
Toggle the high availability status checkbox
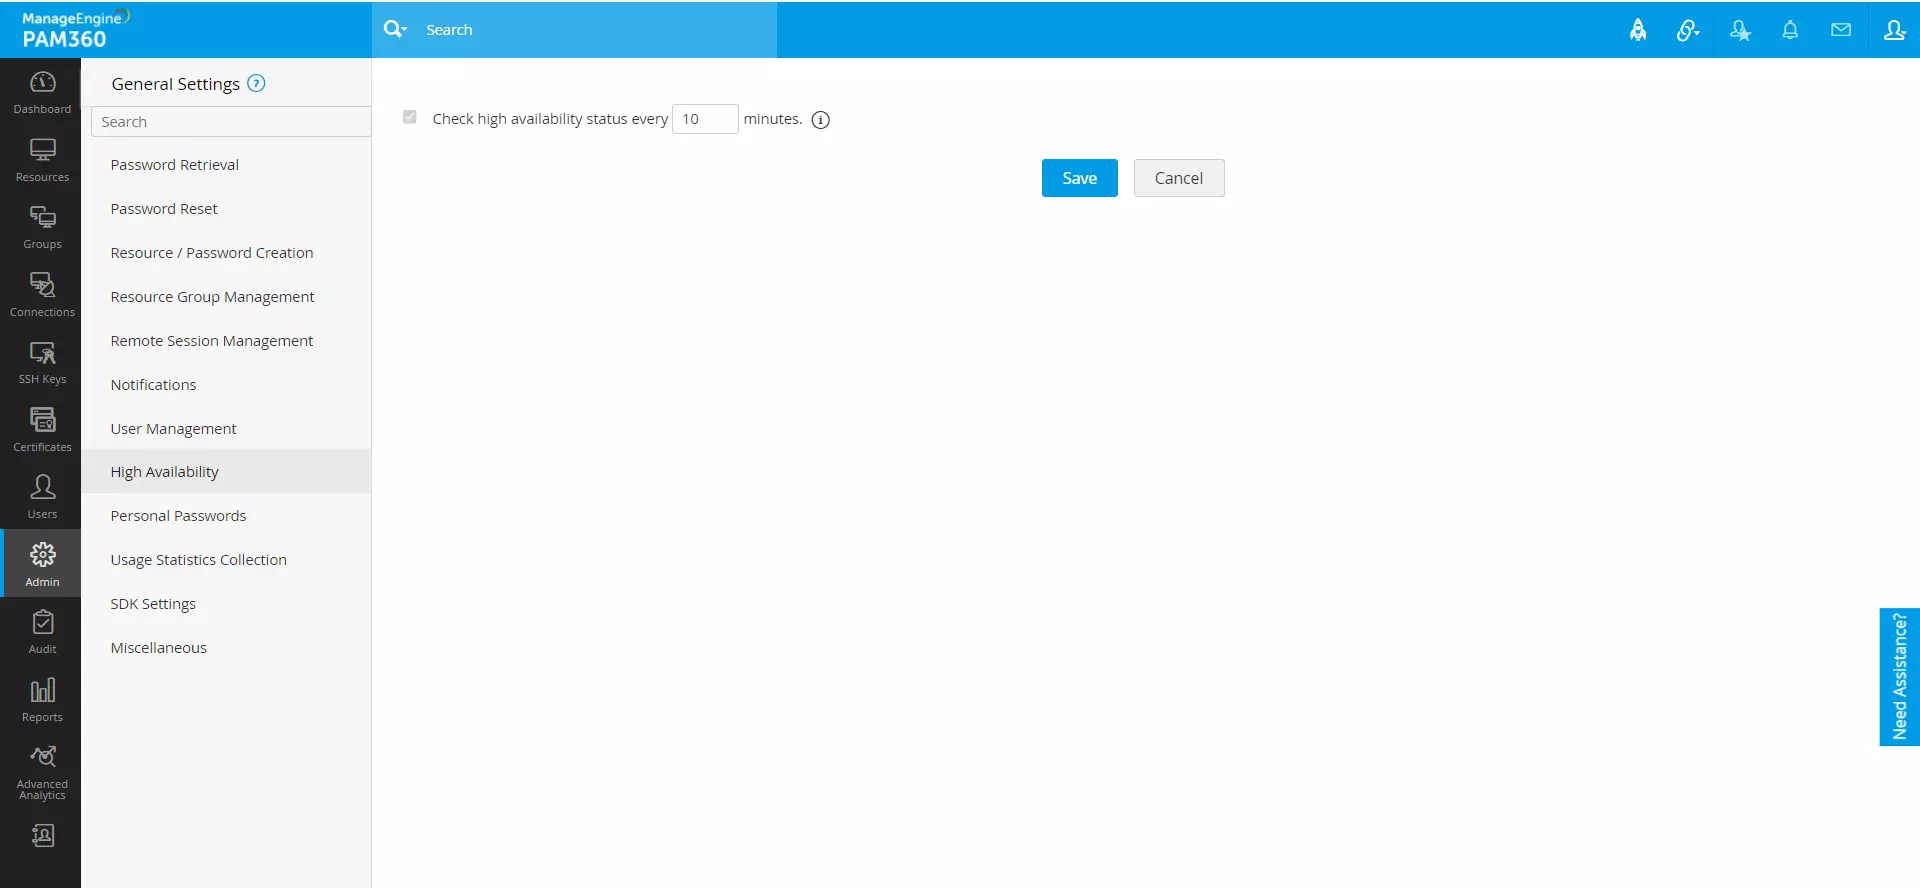coord(410,117)
